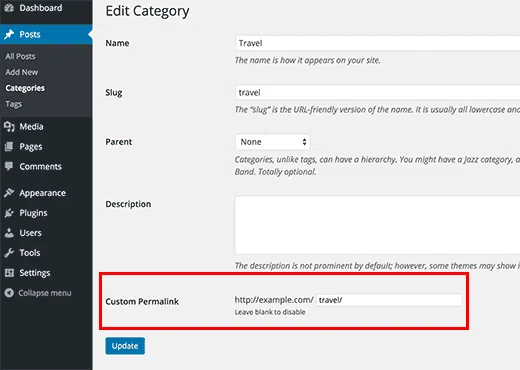Image resolution: width=520 pixels, height=370 pixels.
Task: Click the Parent field label
Action: coord(119,142)
